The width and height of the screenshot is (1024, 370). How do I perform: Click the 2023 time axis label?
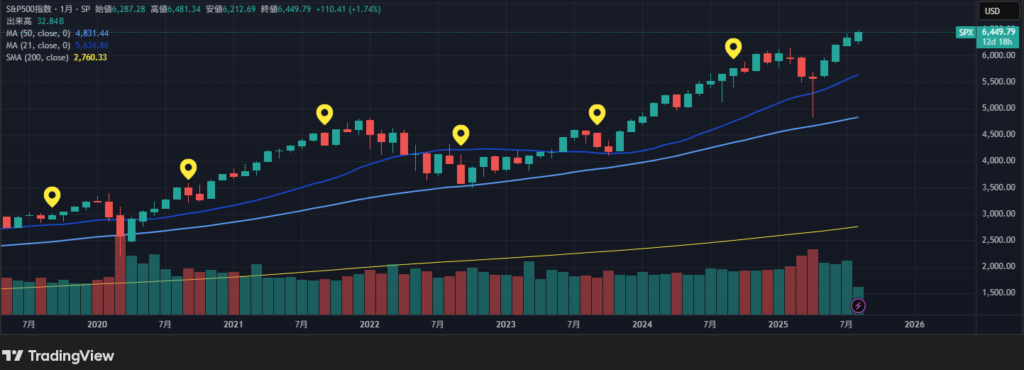pos(506,324)
